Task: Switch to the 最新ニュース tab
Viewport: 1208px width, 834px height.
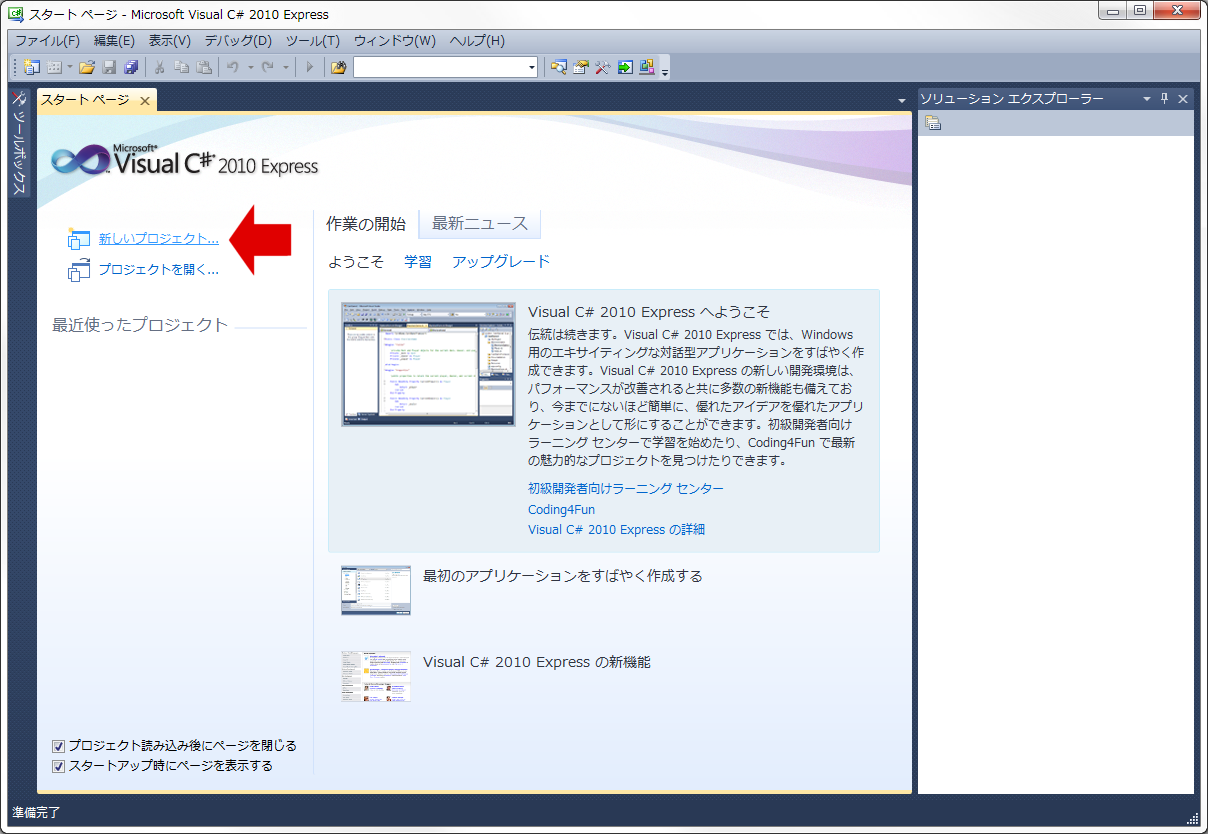Action: (480, 224)
